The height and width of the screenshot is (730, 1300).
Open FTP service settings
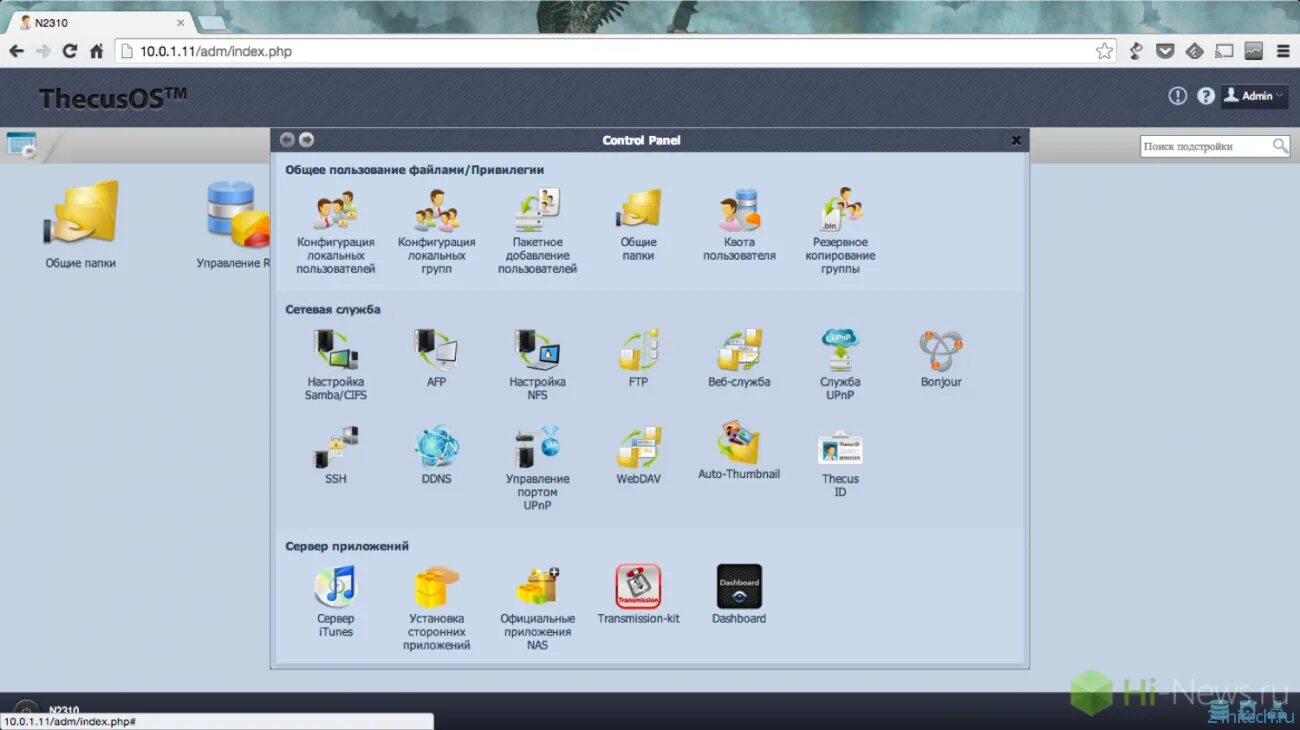coord(638,358)
